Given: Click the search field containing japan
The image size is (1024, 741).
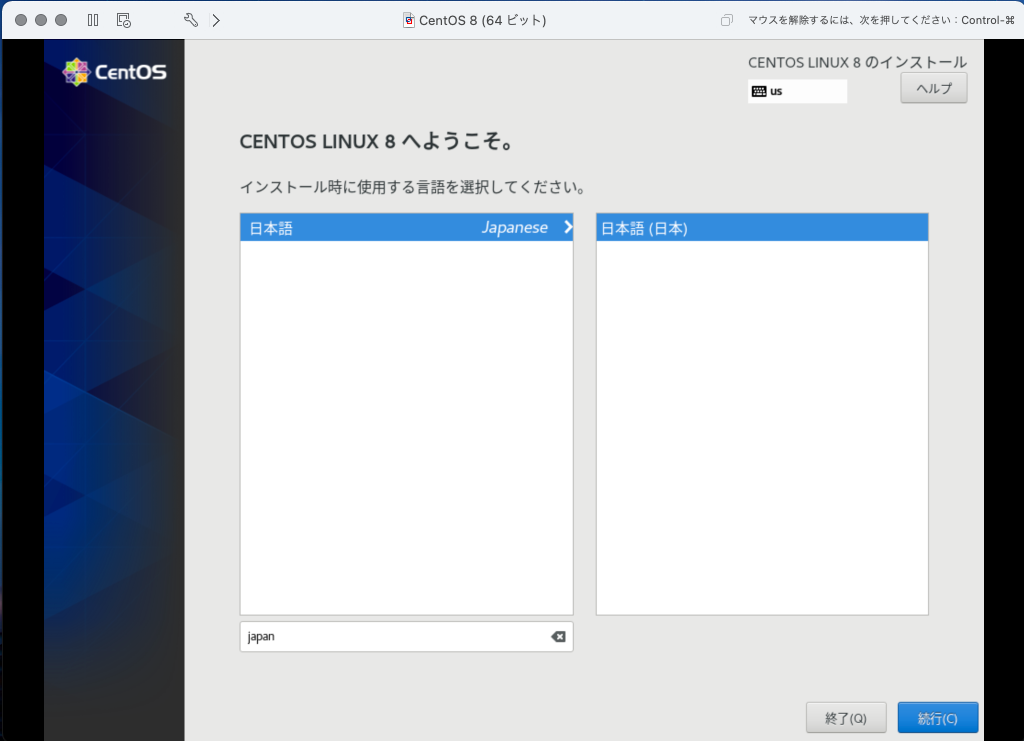Looking at the screenshot, I should click(x=390, y=636).
